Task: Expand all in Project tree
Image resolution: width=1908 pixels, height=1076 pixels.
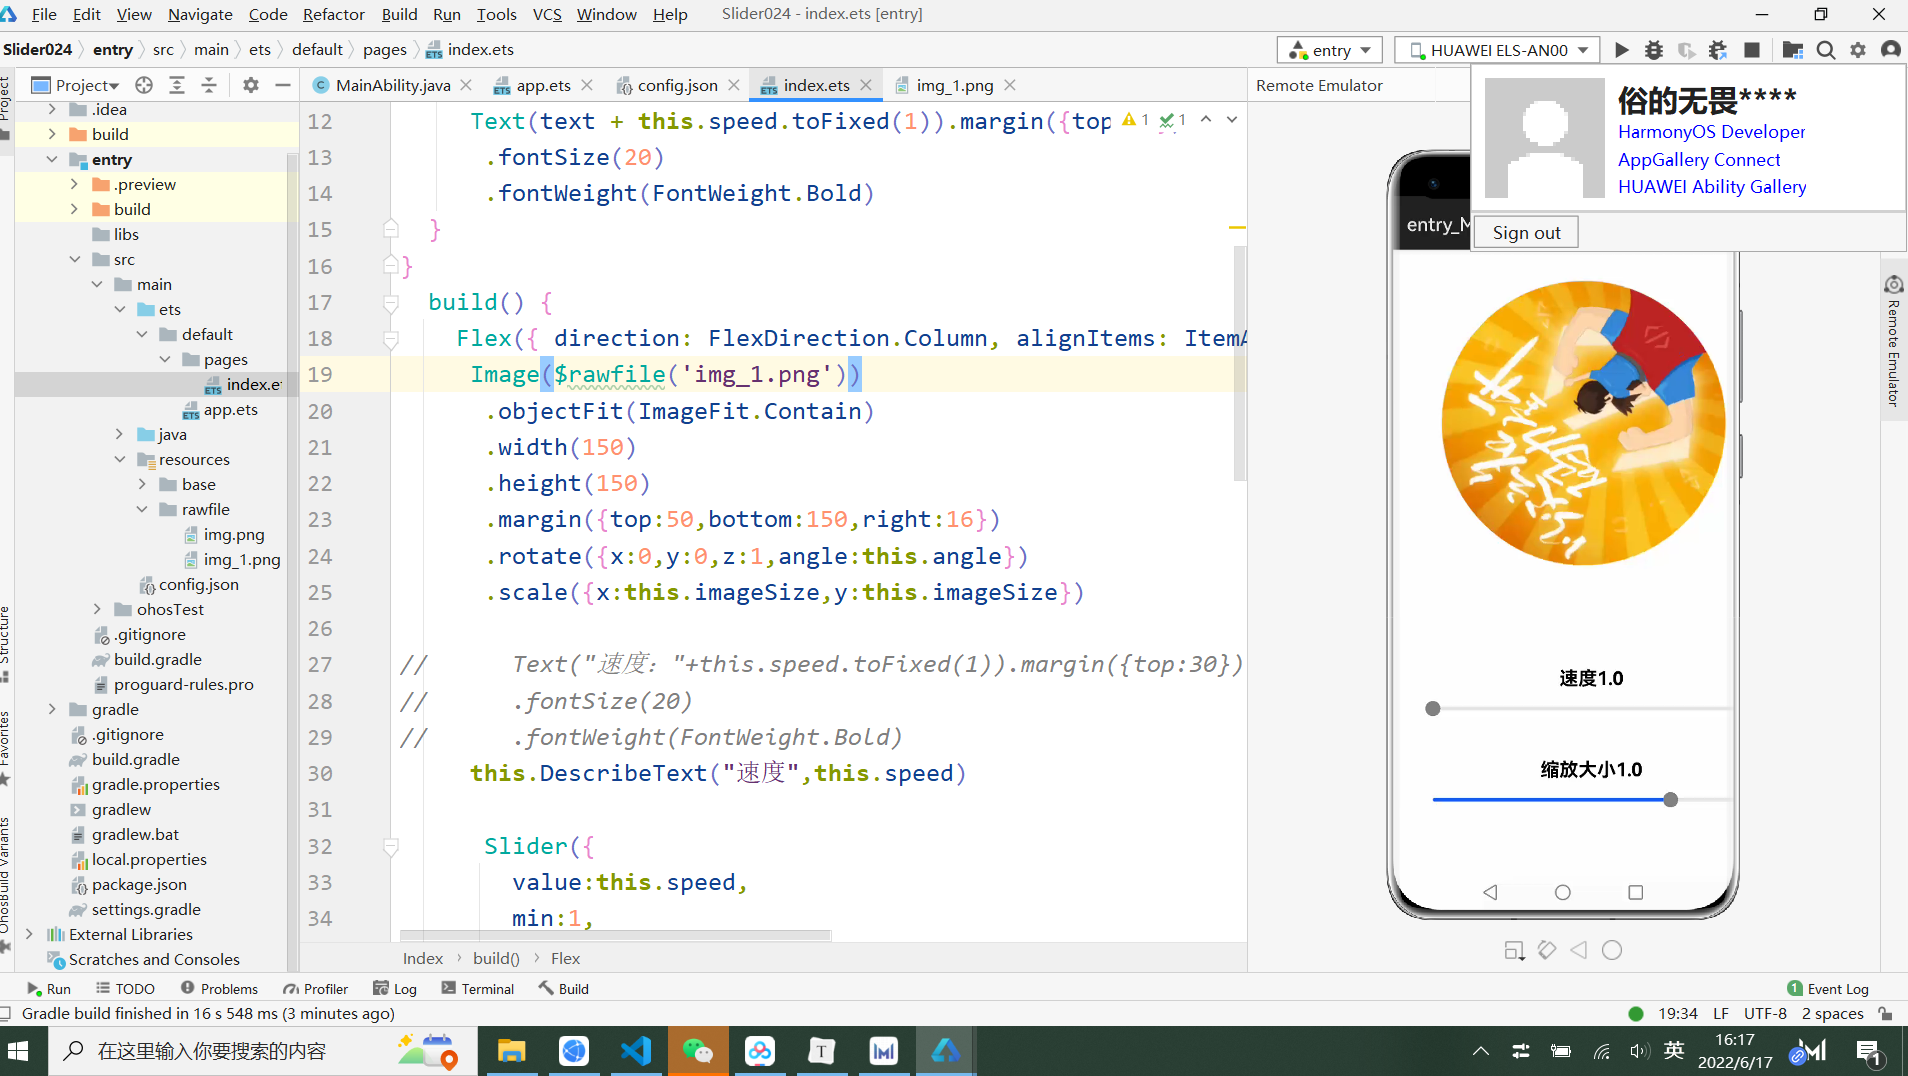Action: [177, 85]
